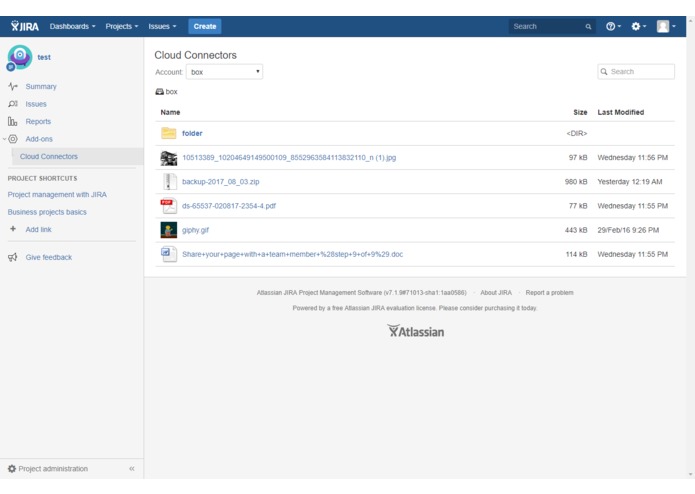The width and height of the screenshot is (695, 494).
Task: Open the help menu icon
Action: (613, 27)
